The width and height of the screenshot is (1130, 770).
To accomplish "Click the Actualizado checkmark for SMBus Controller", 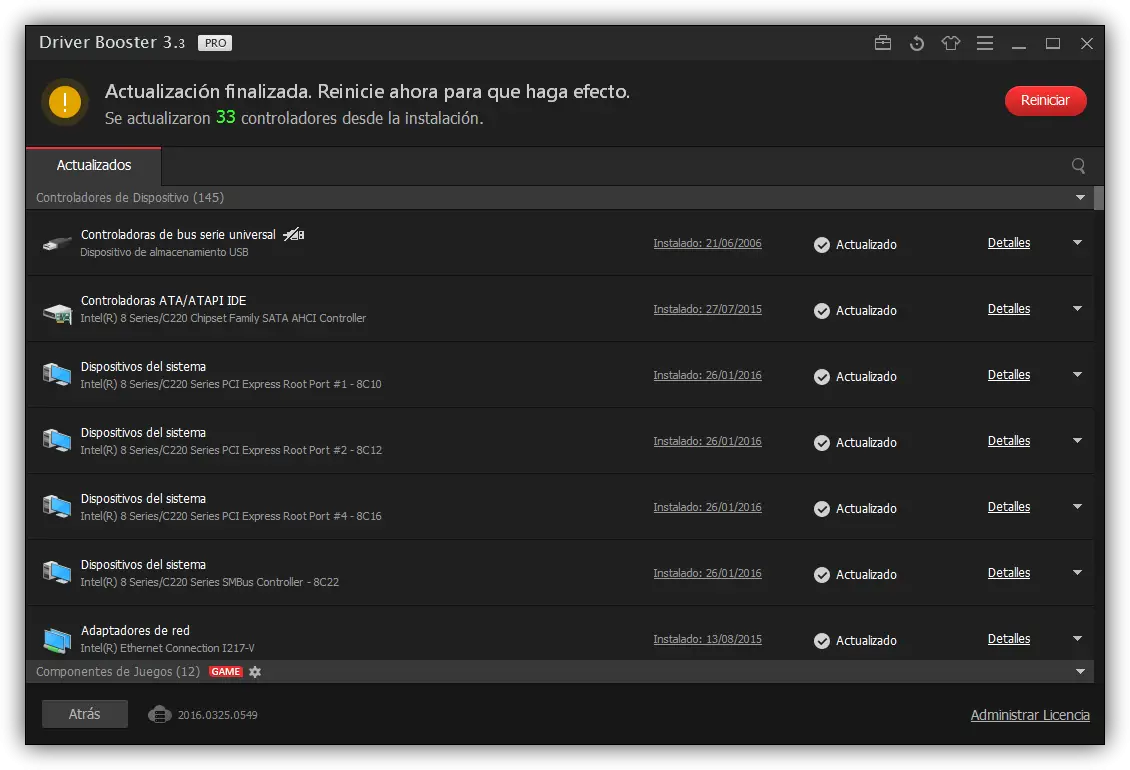I will click(x=822, y=575).
